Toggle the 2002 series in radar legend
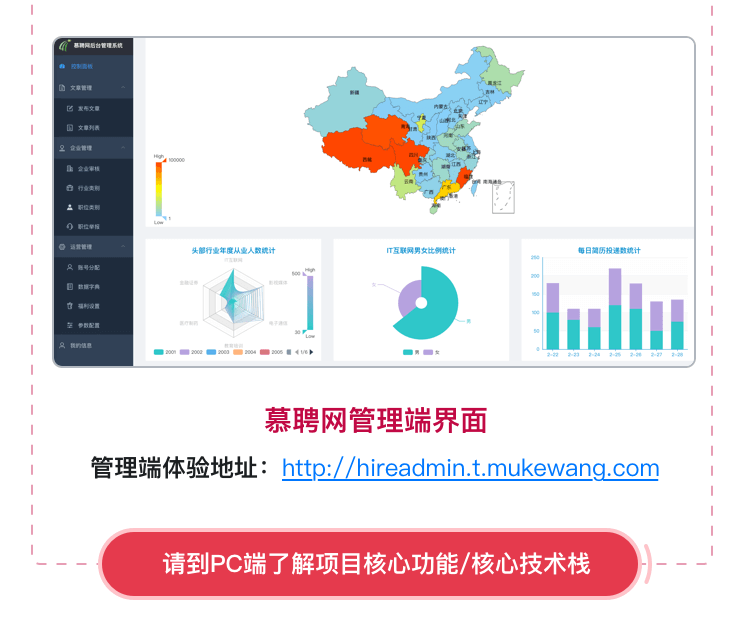Viewport: 750px width, 640px height. (x=191, y=352)
